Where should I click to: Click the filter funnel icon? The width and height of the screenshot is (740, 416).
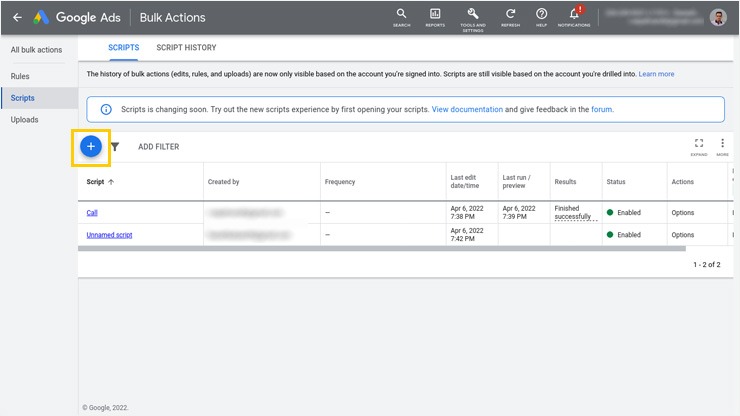pos(115,147)
